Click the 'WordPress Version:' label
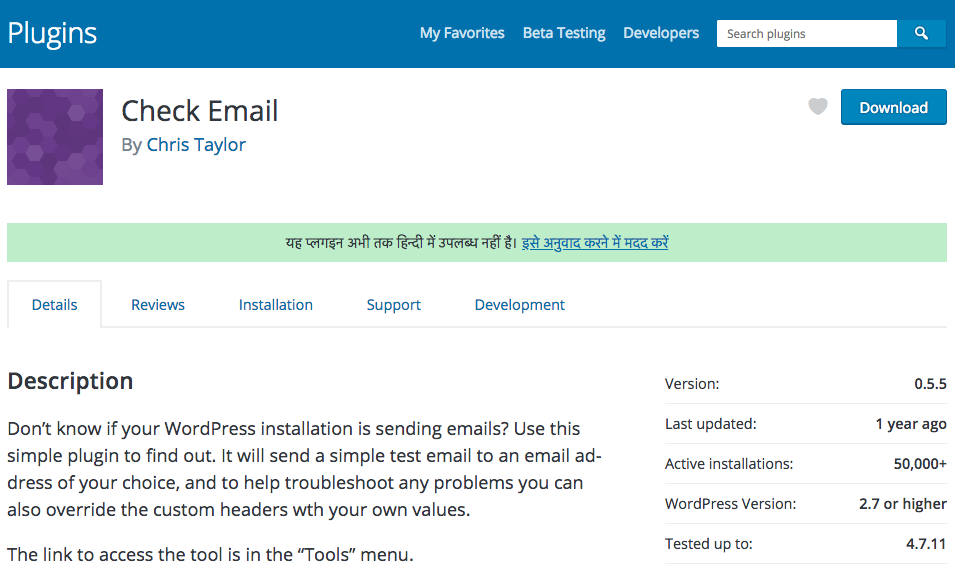Screen dimensions: 955x574 730,504
